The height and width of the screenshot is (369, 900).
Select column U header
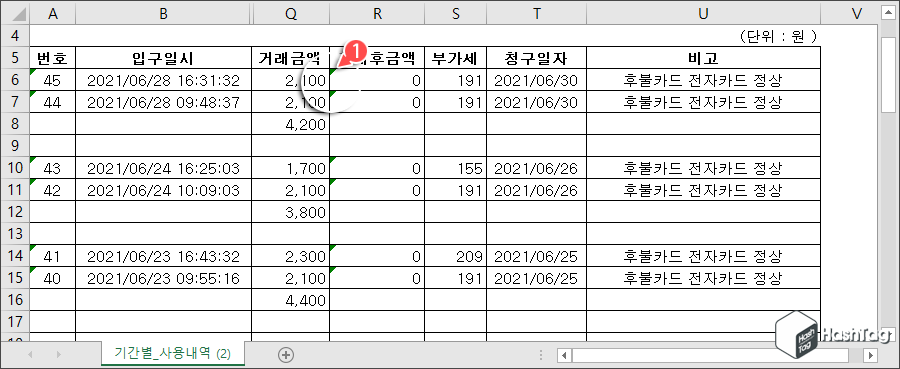point(703,14)
